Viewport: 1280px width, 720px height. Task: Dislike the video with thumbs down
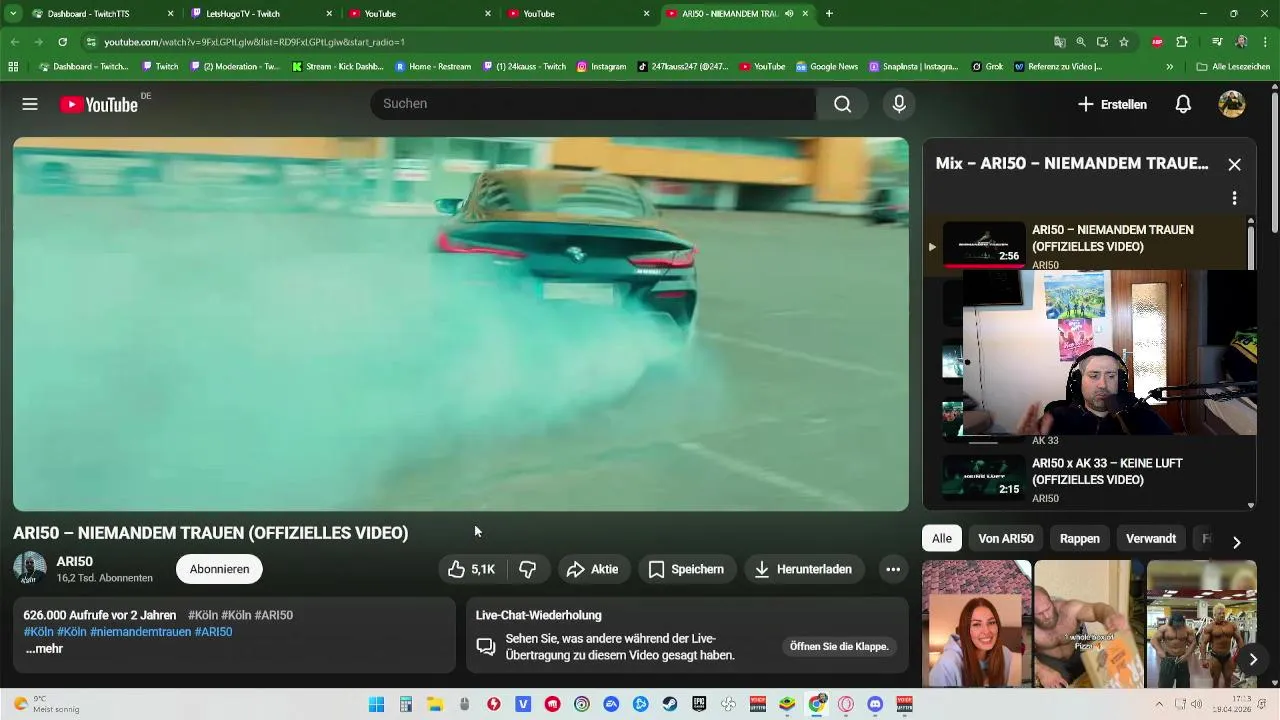[528, 569]
